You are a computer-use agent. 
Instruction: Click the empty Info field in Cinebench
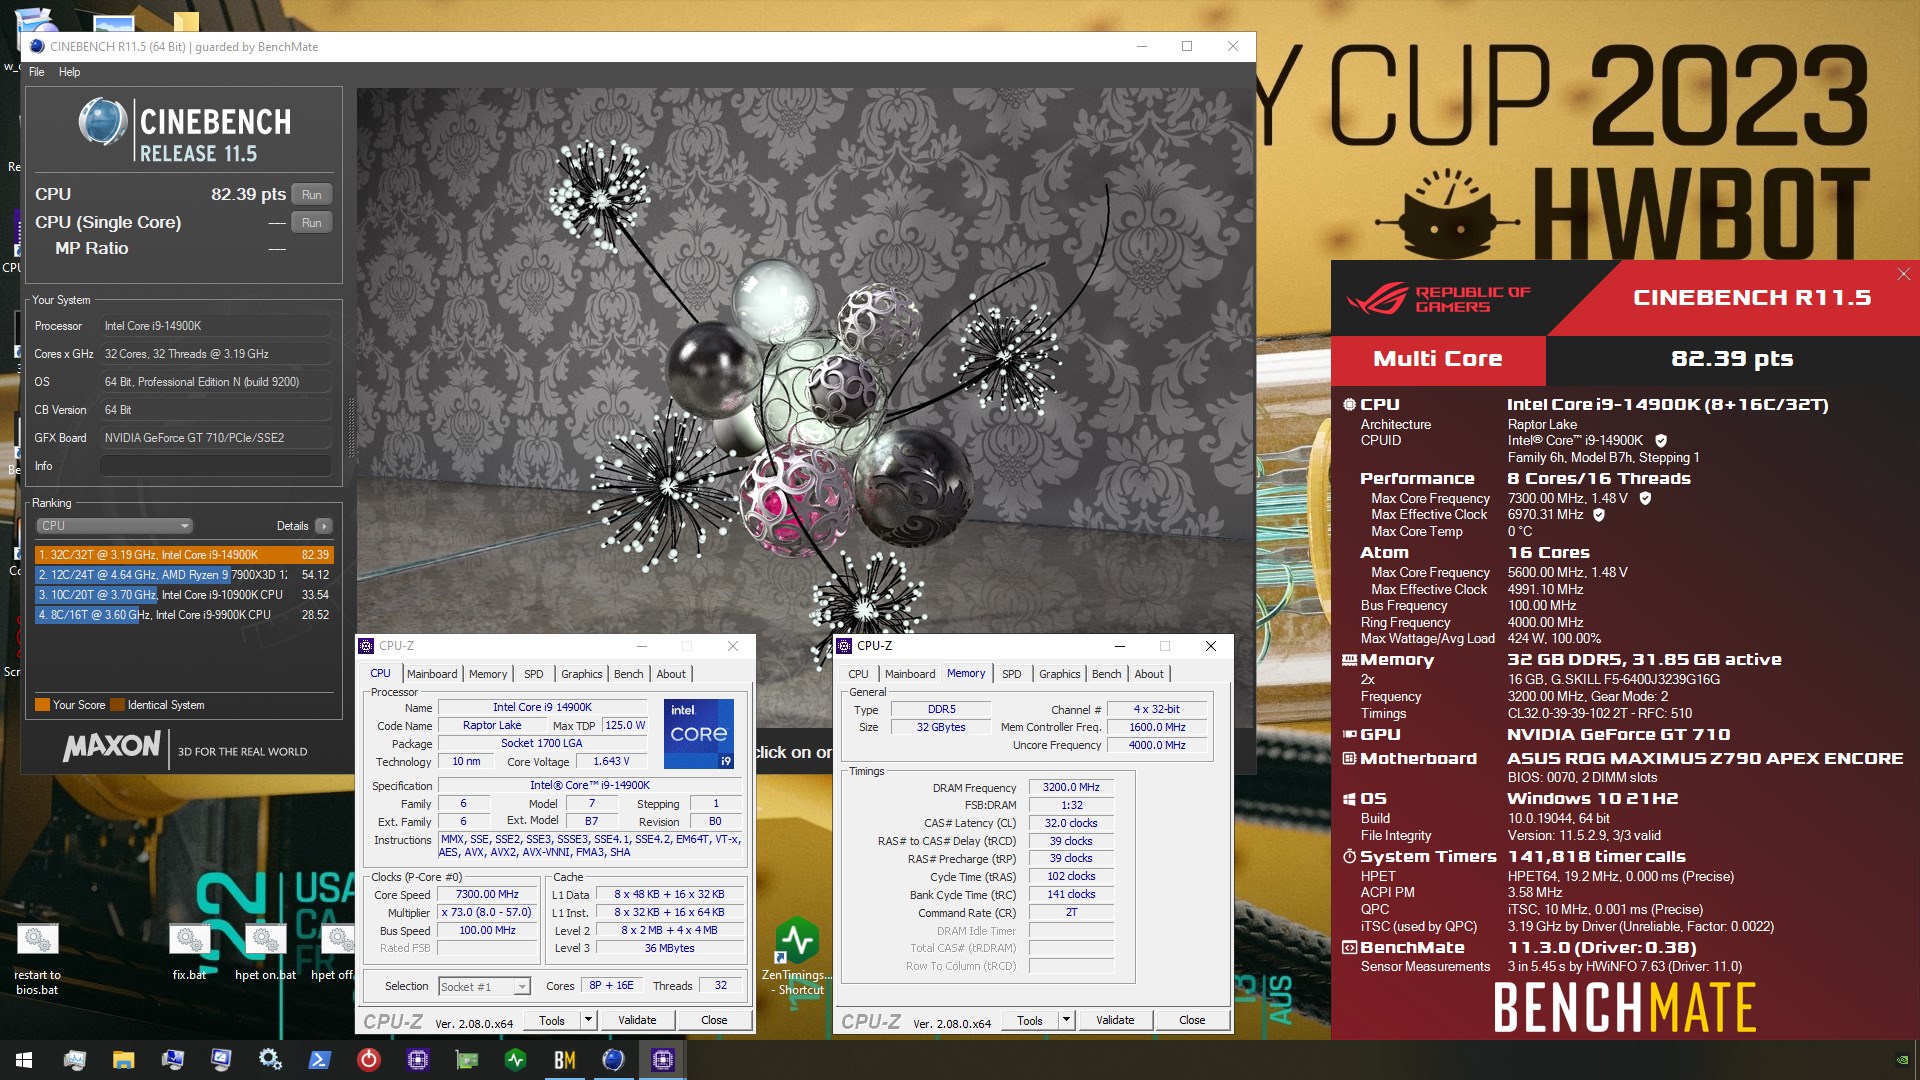[215, 466]
